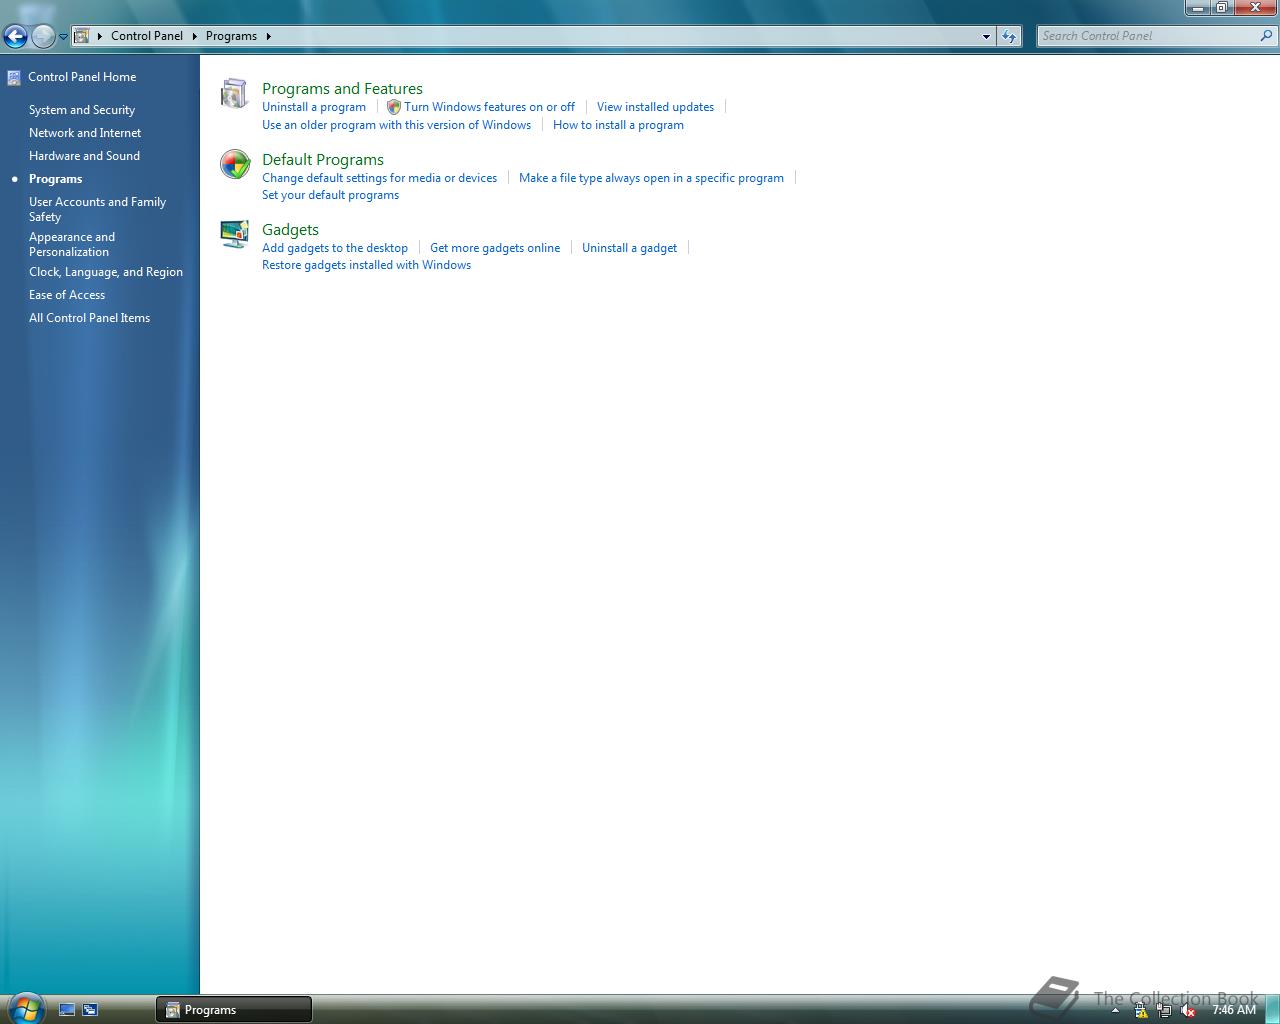
Task: Open the Windows Start orb
Action: tap(25, 1008)
